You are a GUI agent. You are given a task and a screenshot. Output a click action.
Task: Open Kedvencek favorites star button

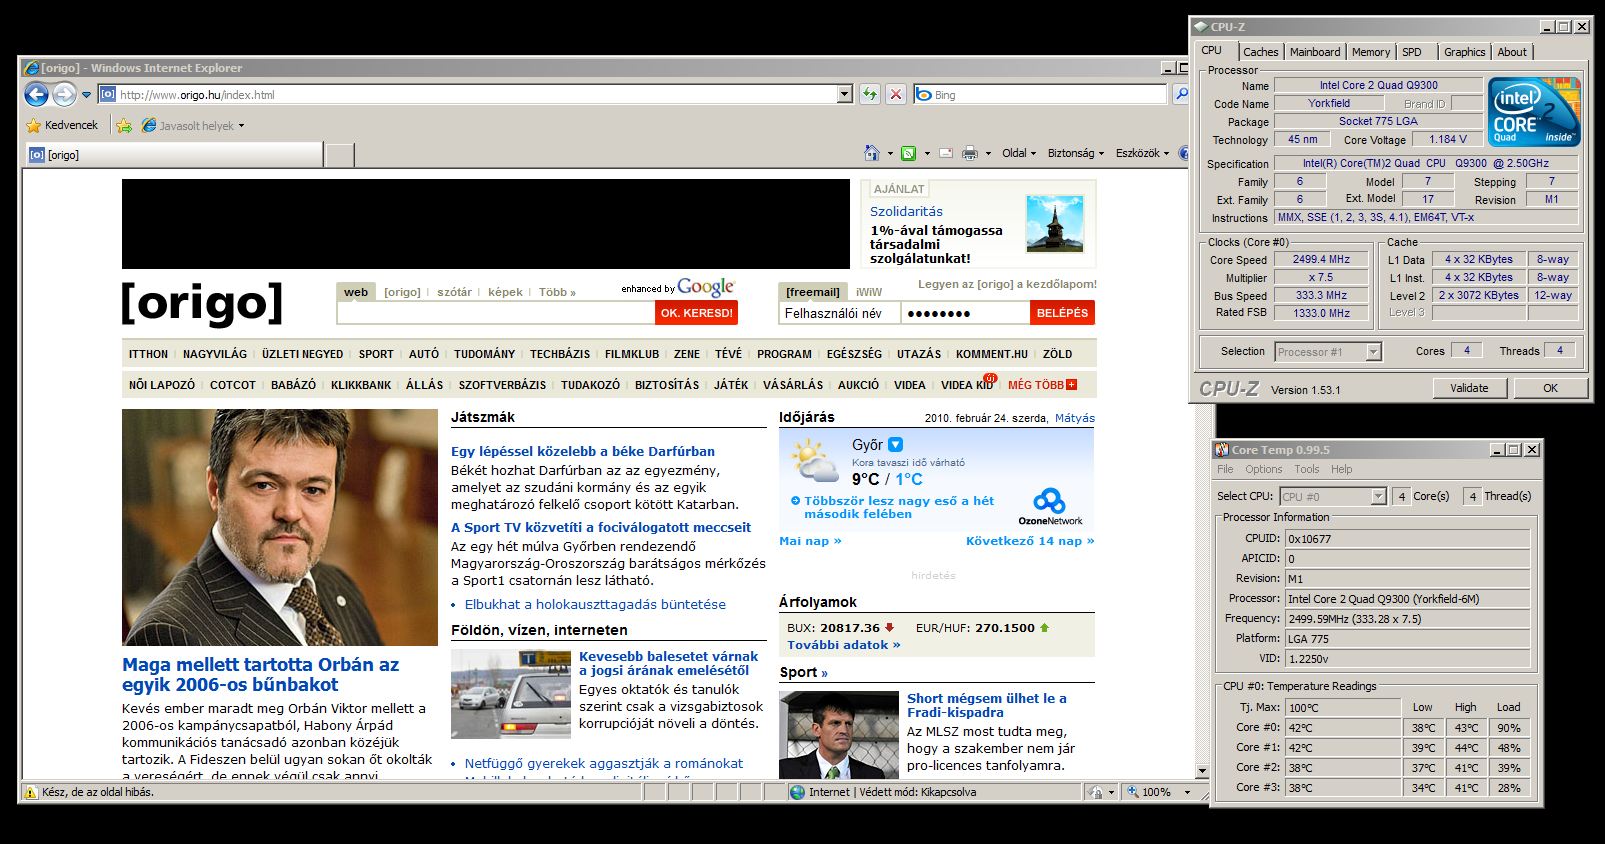point(62,126)
